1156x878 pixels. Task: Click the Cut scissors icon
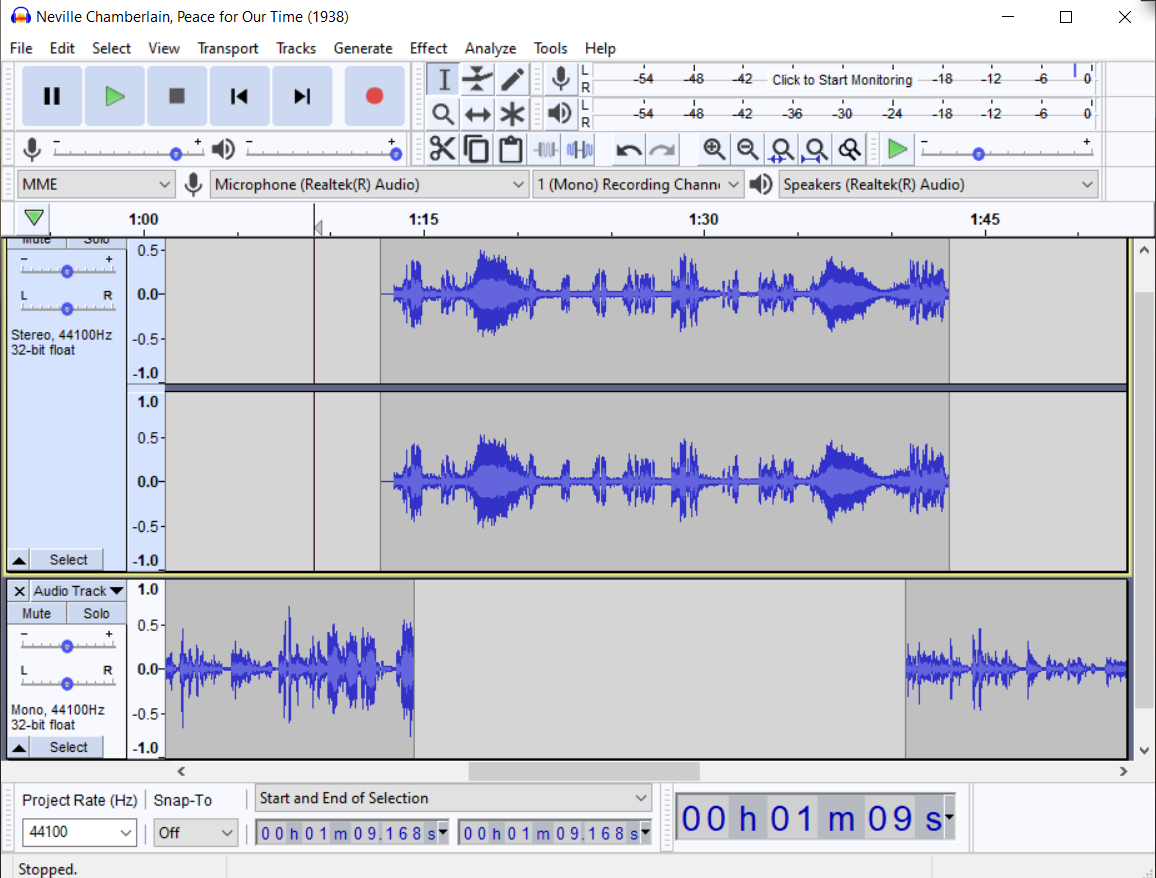[x=442, y=150]
